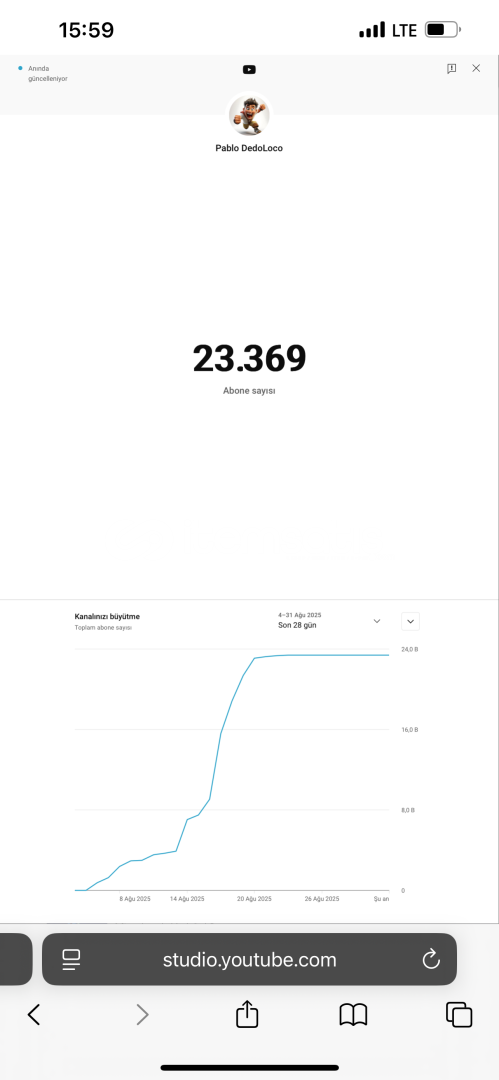Expand the chart options chevron button

tap(410, 621)
